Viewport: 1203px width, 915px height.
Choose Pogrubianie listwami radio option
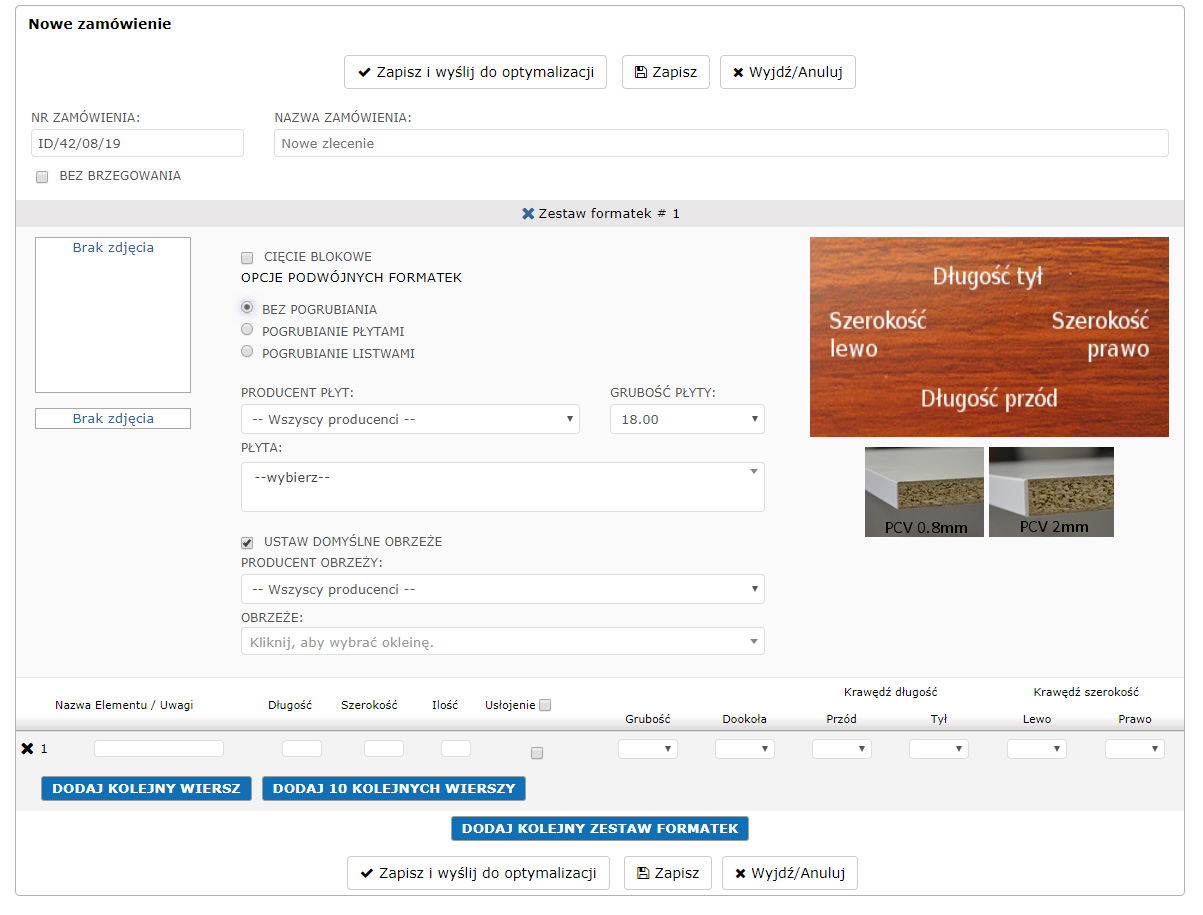point(247,351)
